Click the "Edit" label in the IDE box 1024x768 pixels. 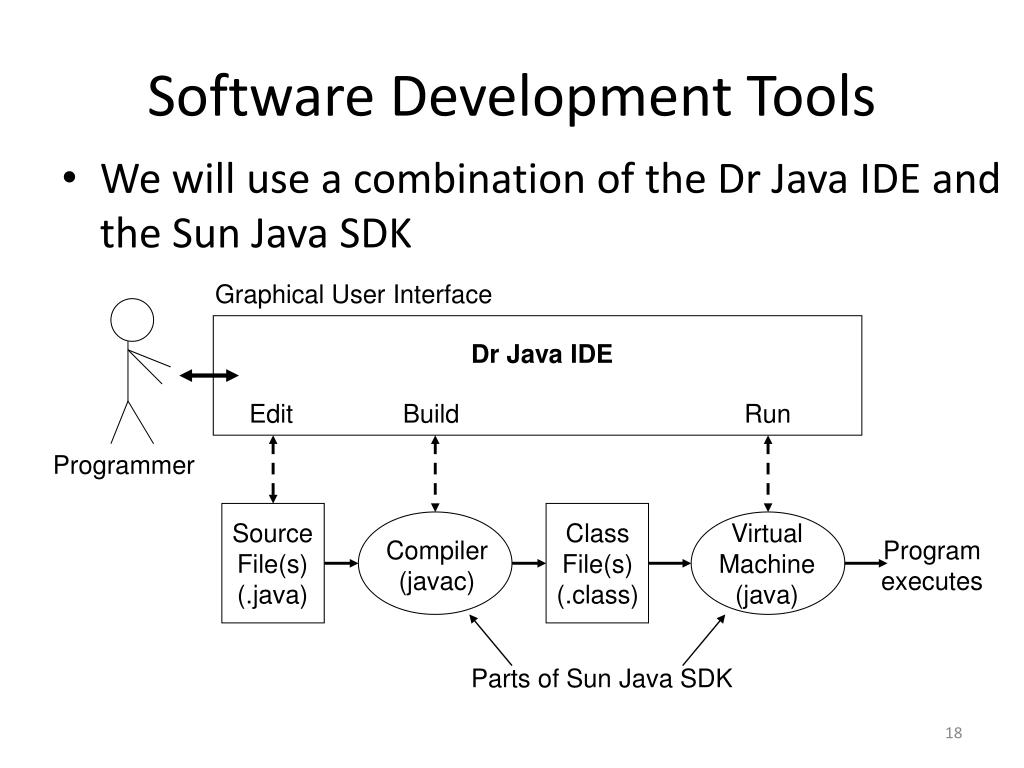pos(271,414)
